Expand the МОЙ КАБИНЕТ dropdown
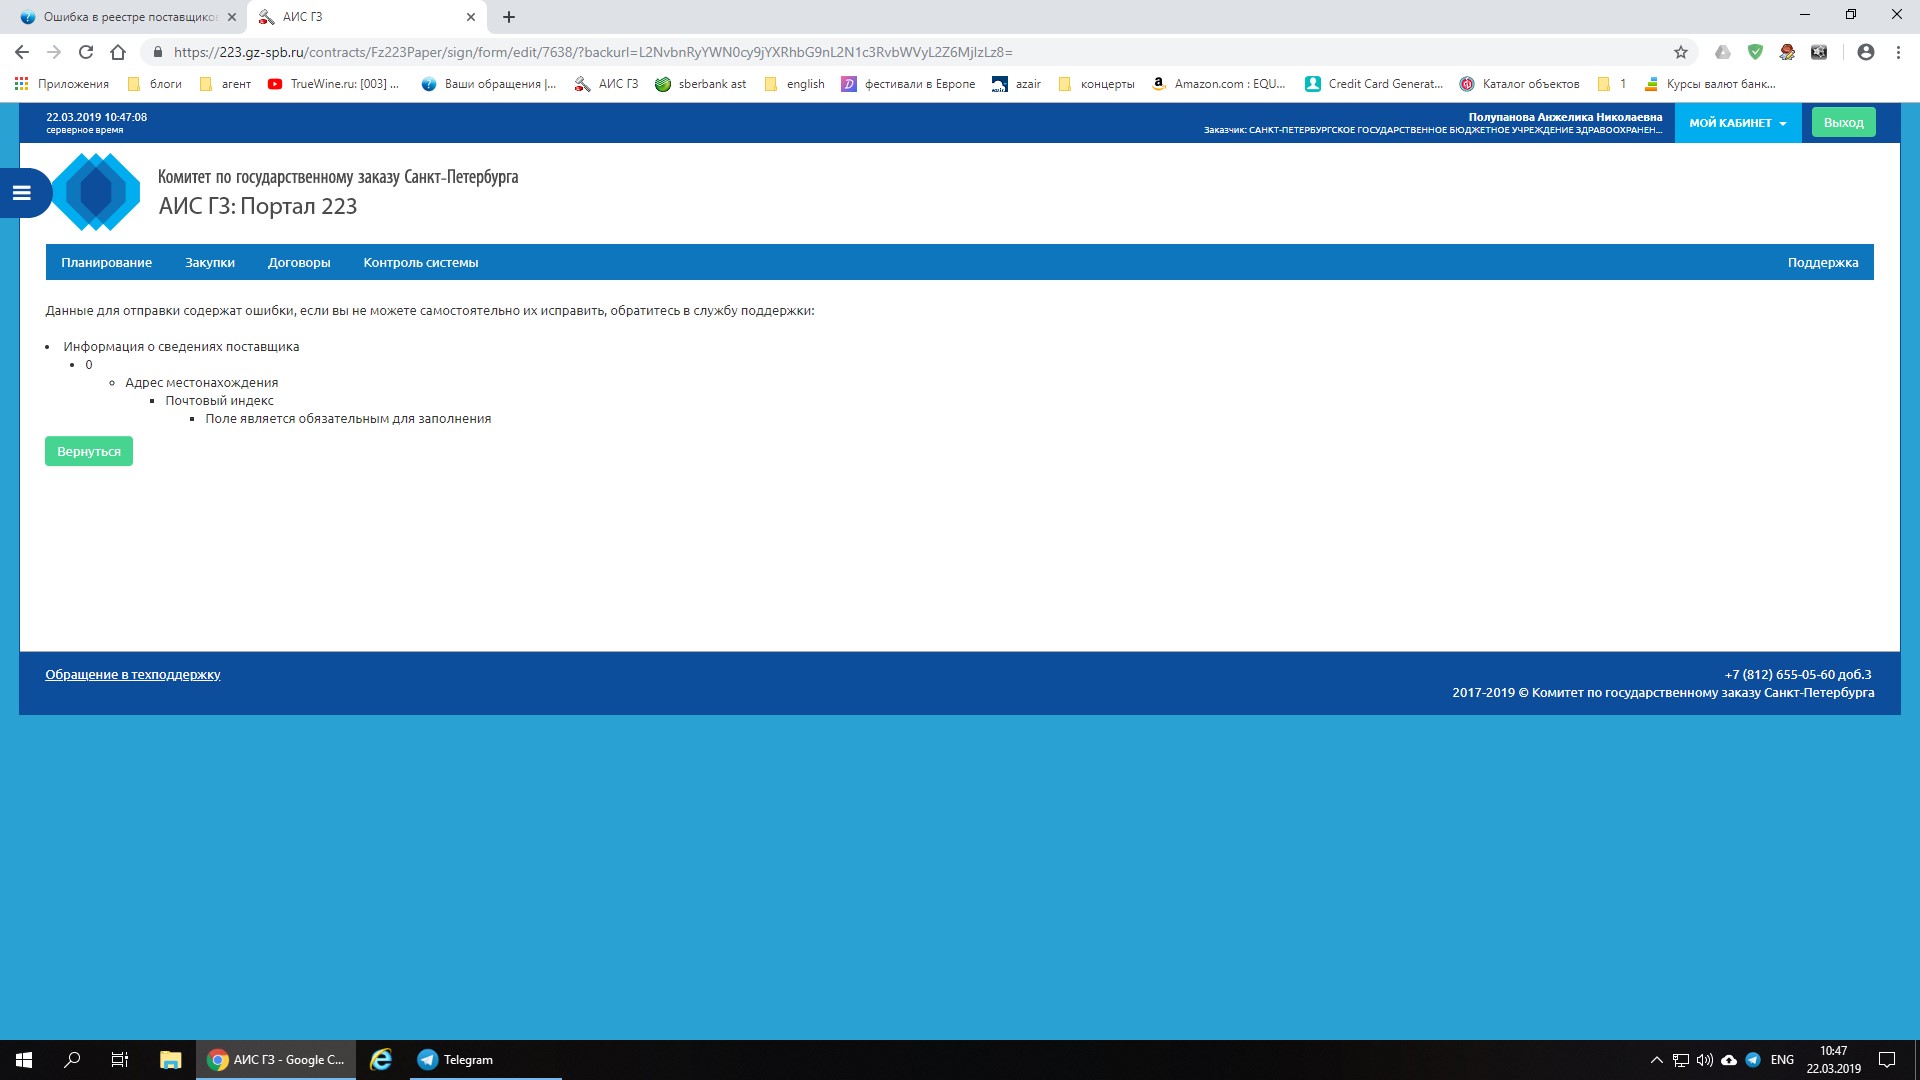 (x=1737, y=123)
